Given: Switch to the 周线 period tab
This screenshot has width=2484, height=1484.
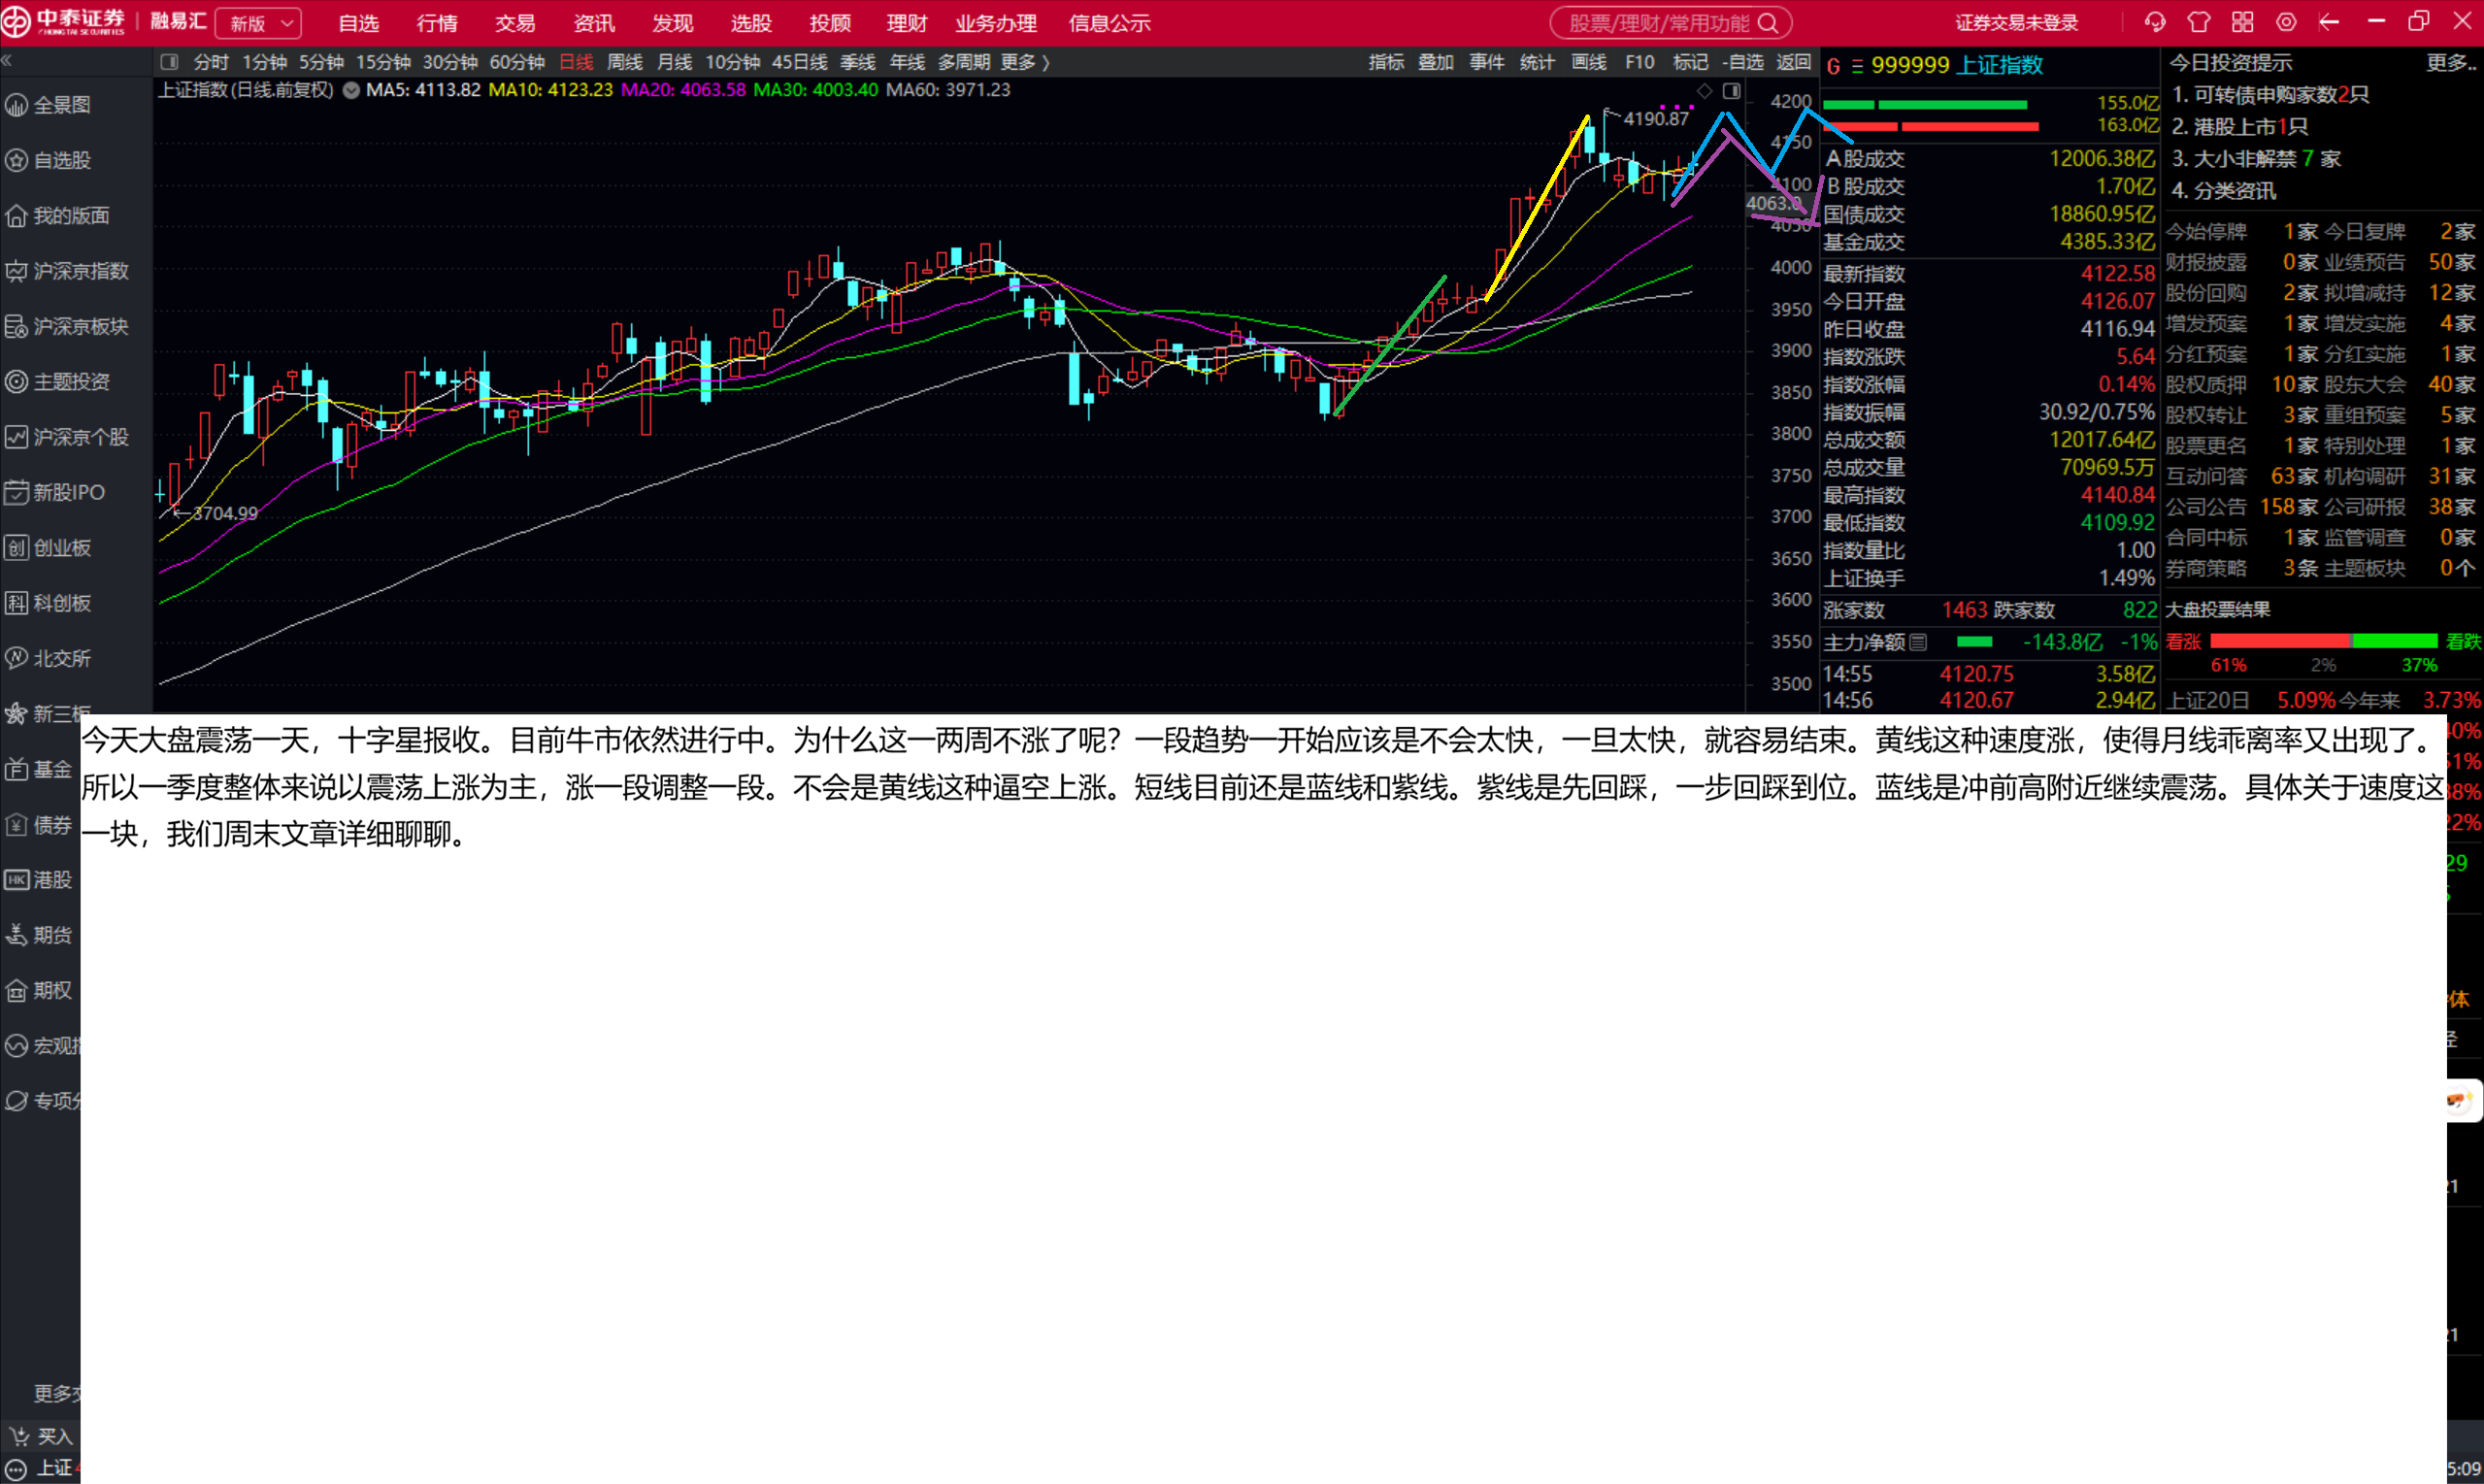Looking at the screenshot, I should (x=624, y=62).
